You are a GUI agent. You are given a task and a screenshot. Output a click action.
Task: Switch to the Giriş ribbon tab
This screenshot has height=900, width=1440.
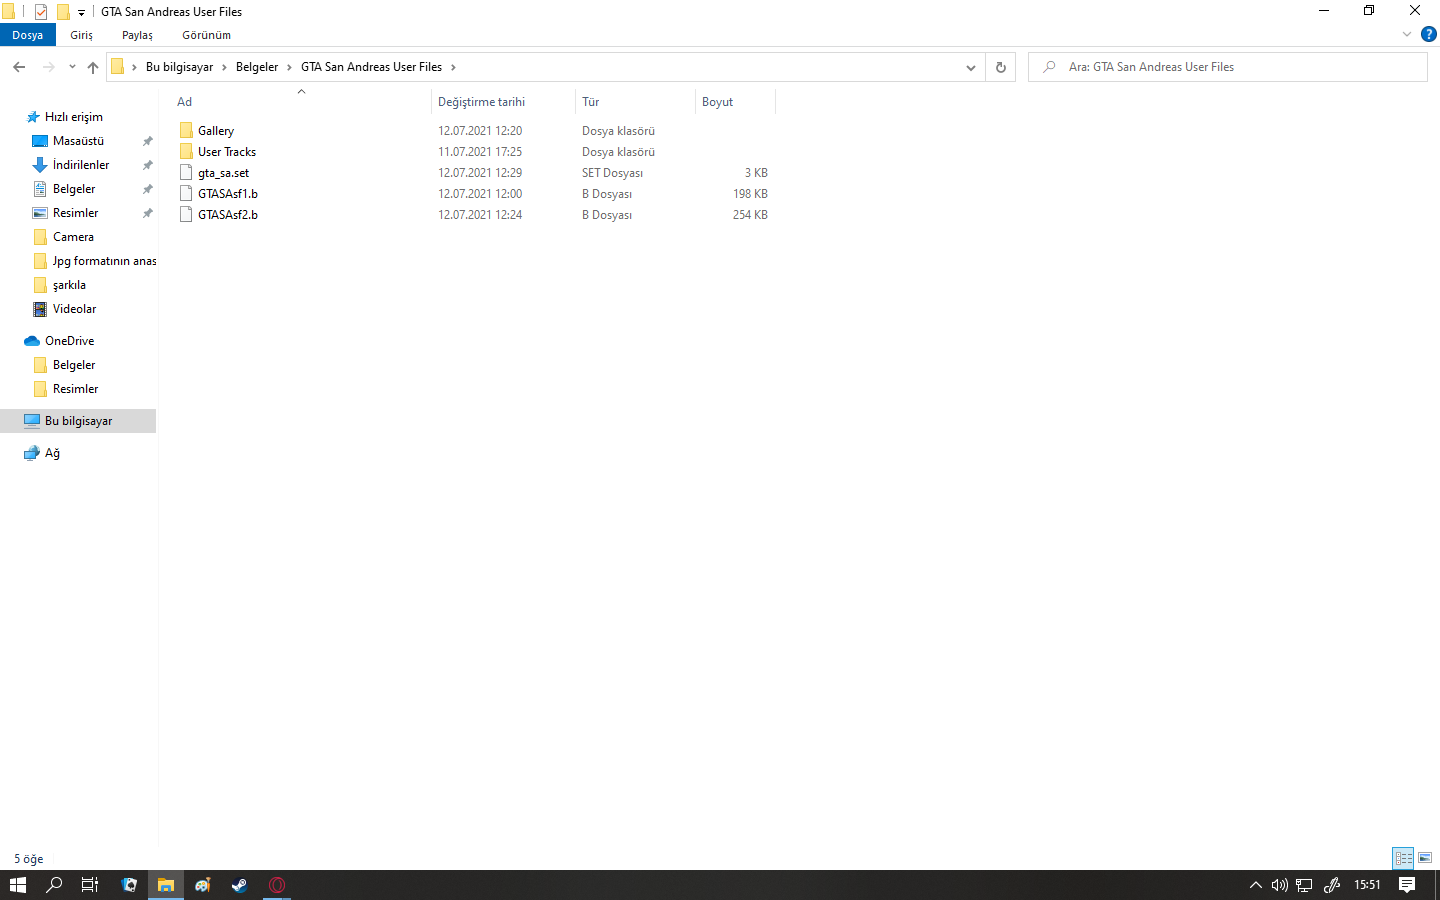pos(82,35)
